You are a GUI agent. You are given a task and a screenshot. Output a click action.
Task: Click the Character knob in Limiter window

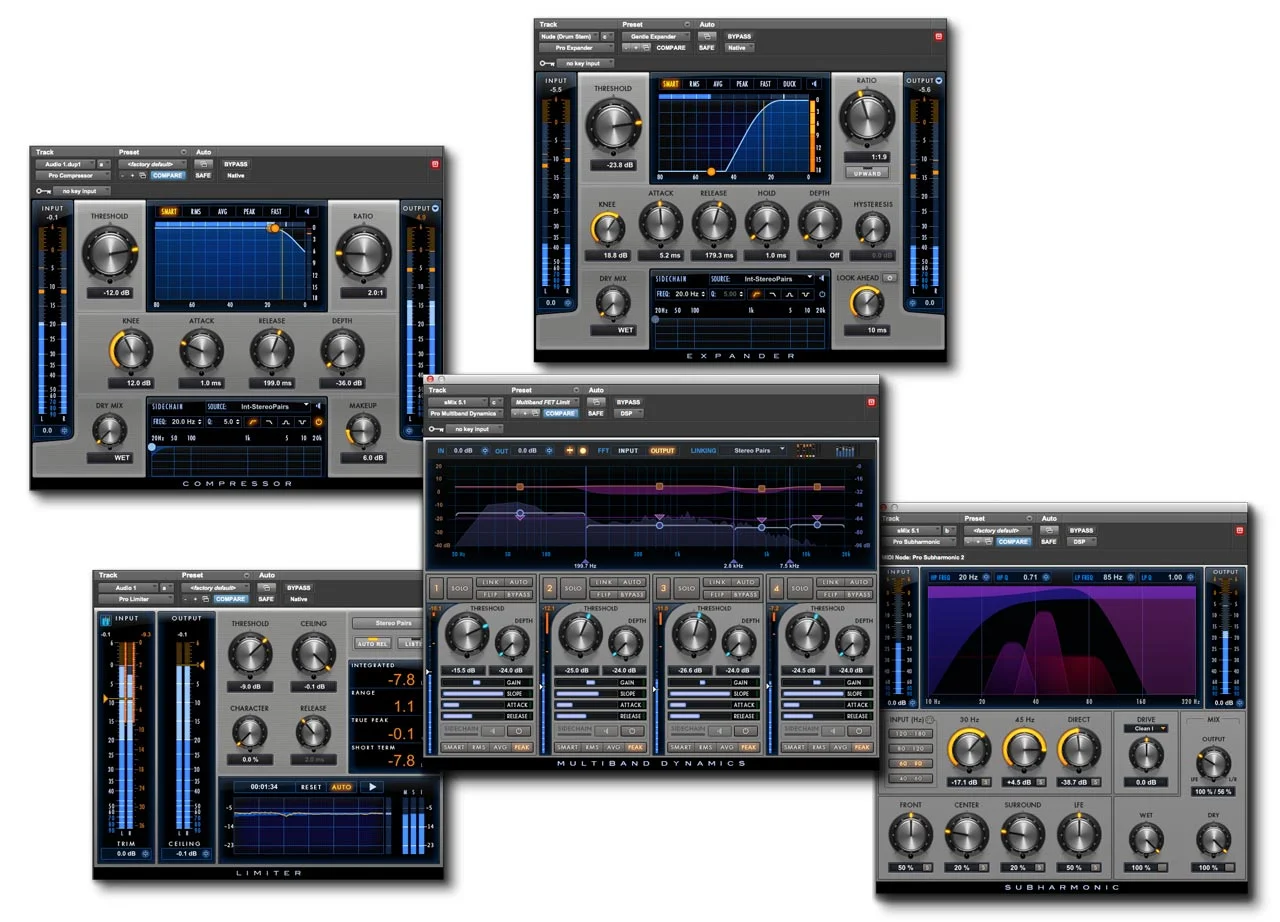[x=249, y=734]
